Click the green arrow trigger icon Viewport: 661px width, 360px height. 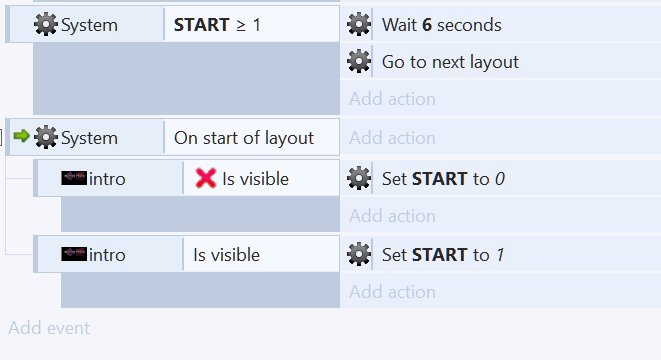[x=21, y=136]
